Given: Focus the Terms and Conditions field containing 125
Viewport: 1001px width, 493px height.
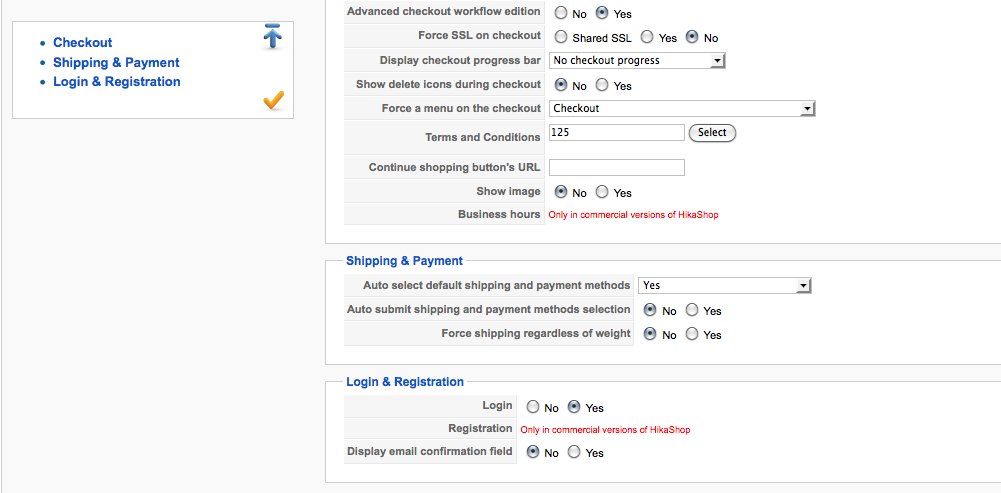Looking at the screenshot, I should click(617, 132).
